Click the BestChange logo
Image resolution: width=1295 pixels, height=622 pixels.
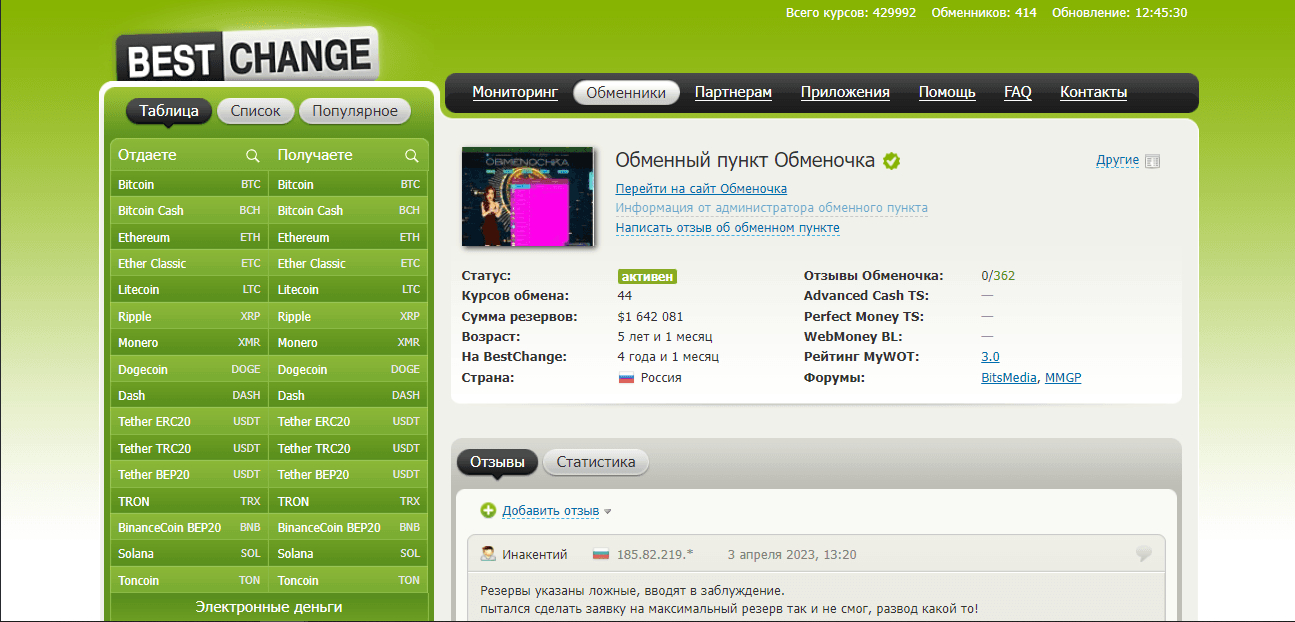(x=246, y=56)
